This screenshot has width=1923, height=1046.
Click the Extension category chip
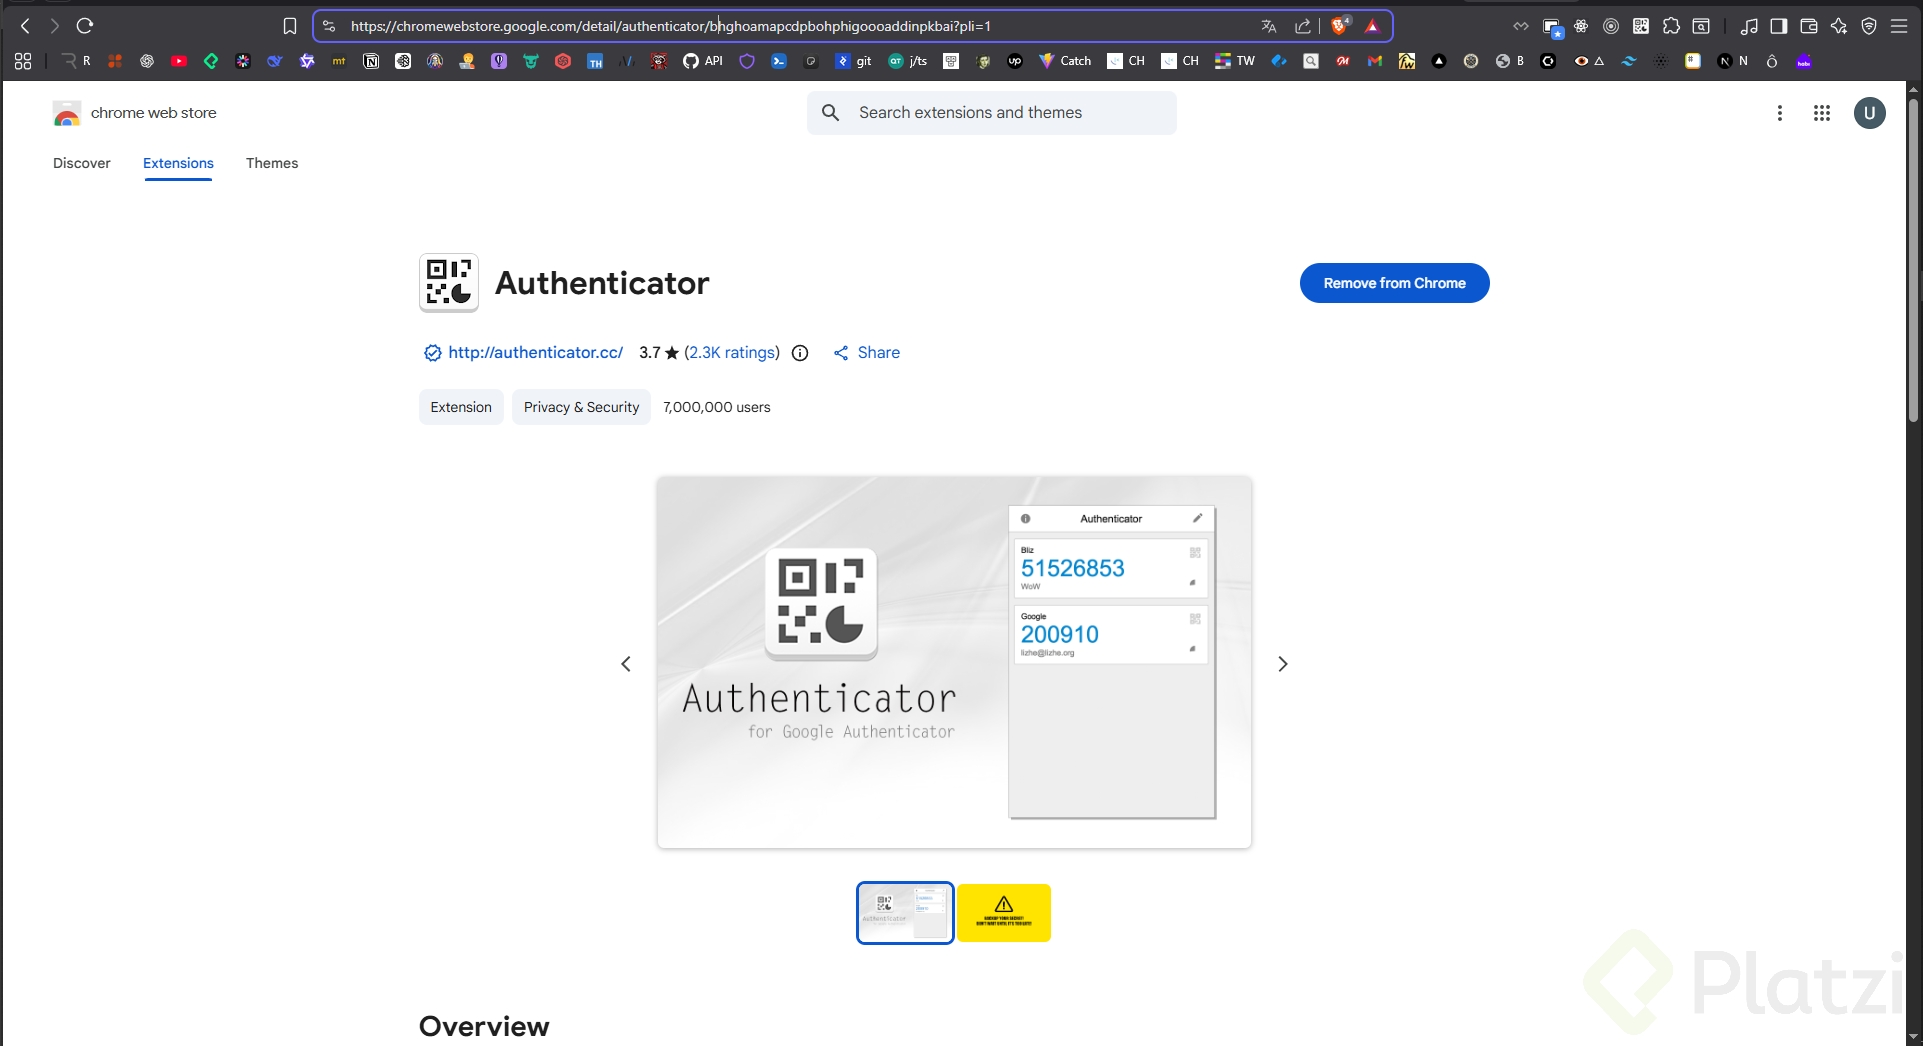tap(461, 407)
